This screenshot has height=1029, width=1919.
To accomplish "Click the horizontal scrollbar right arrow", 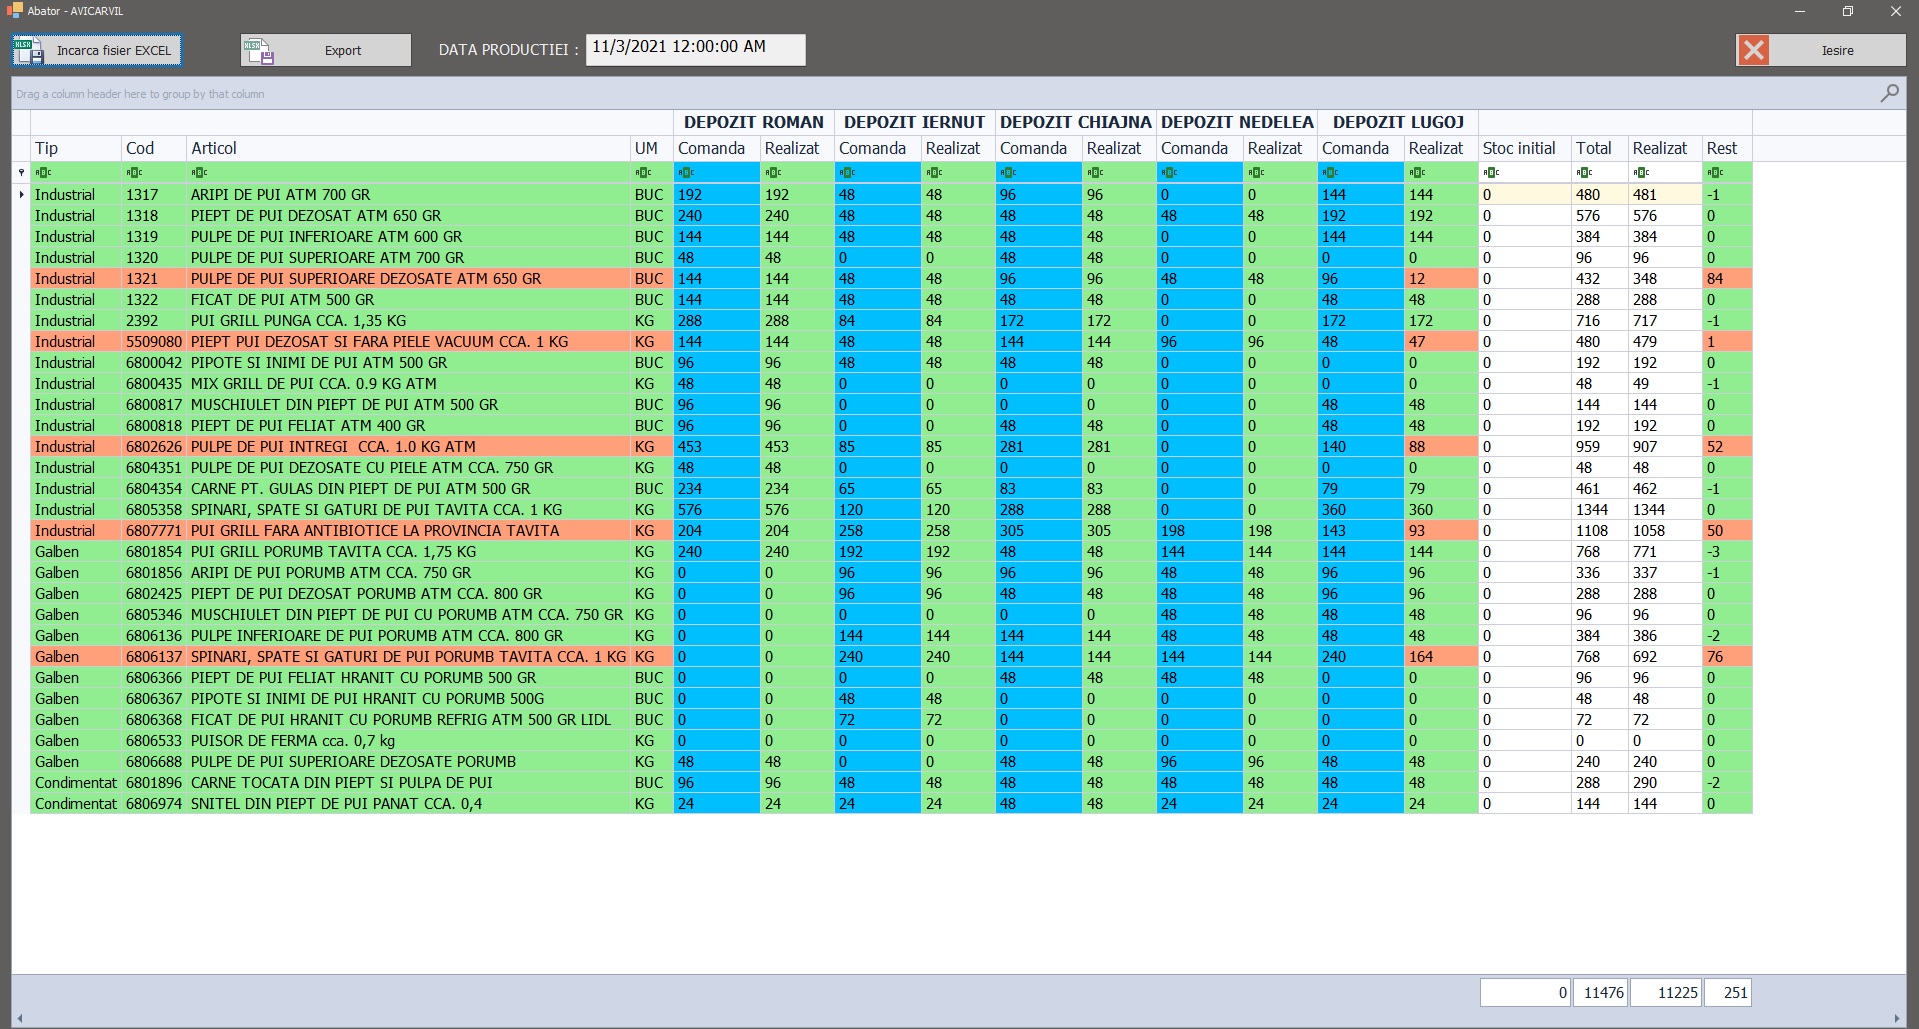I will (1896, 1019).
